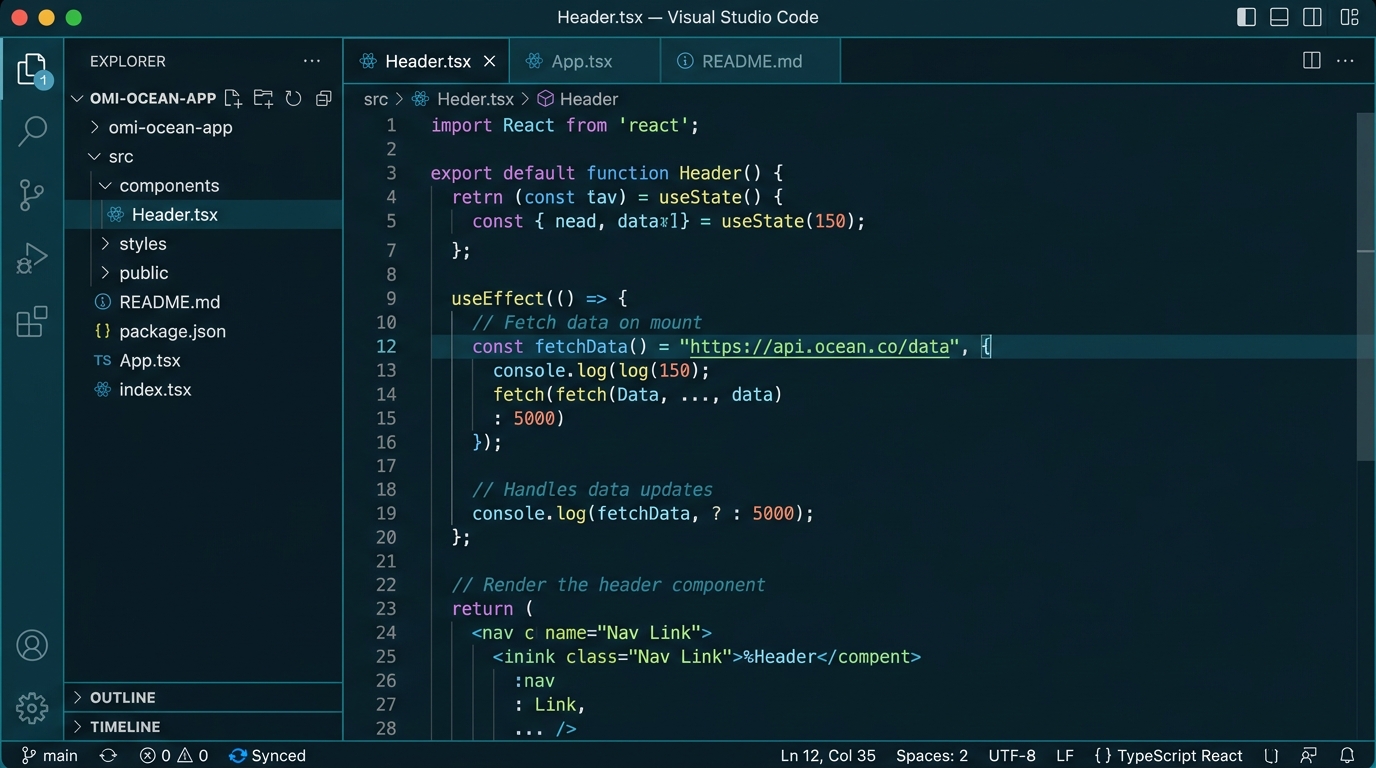Screen dimensions: 1376x768
Task: Expand the styles folder
Action: (105, 243)
